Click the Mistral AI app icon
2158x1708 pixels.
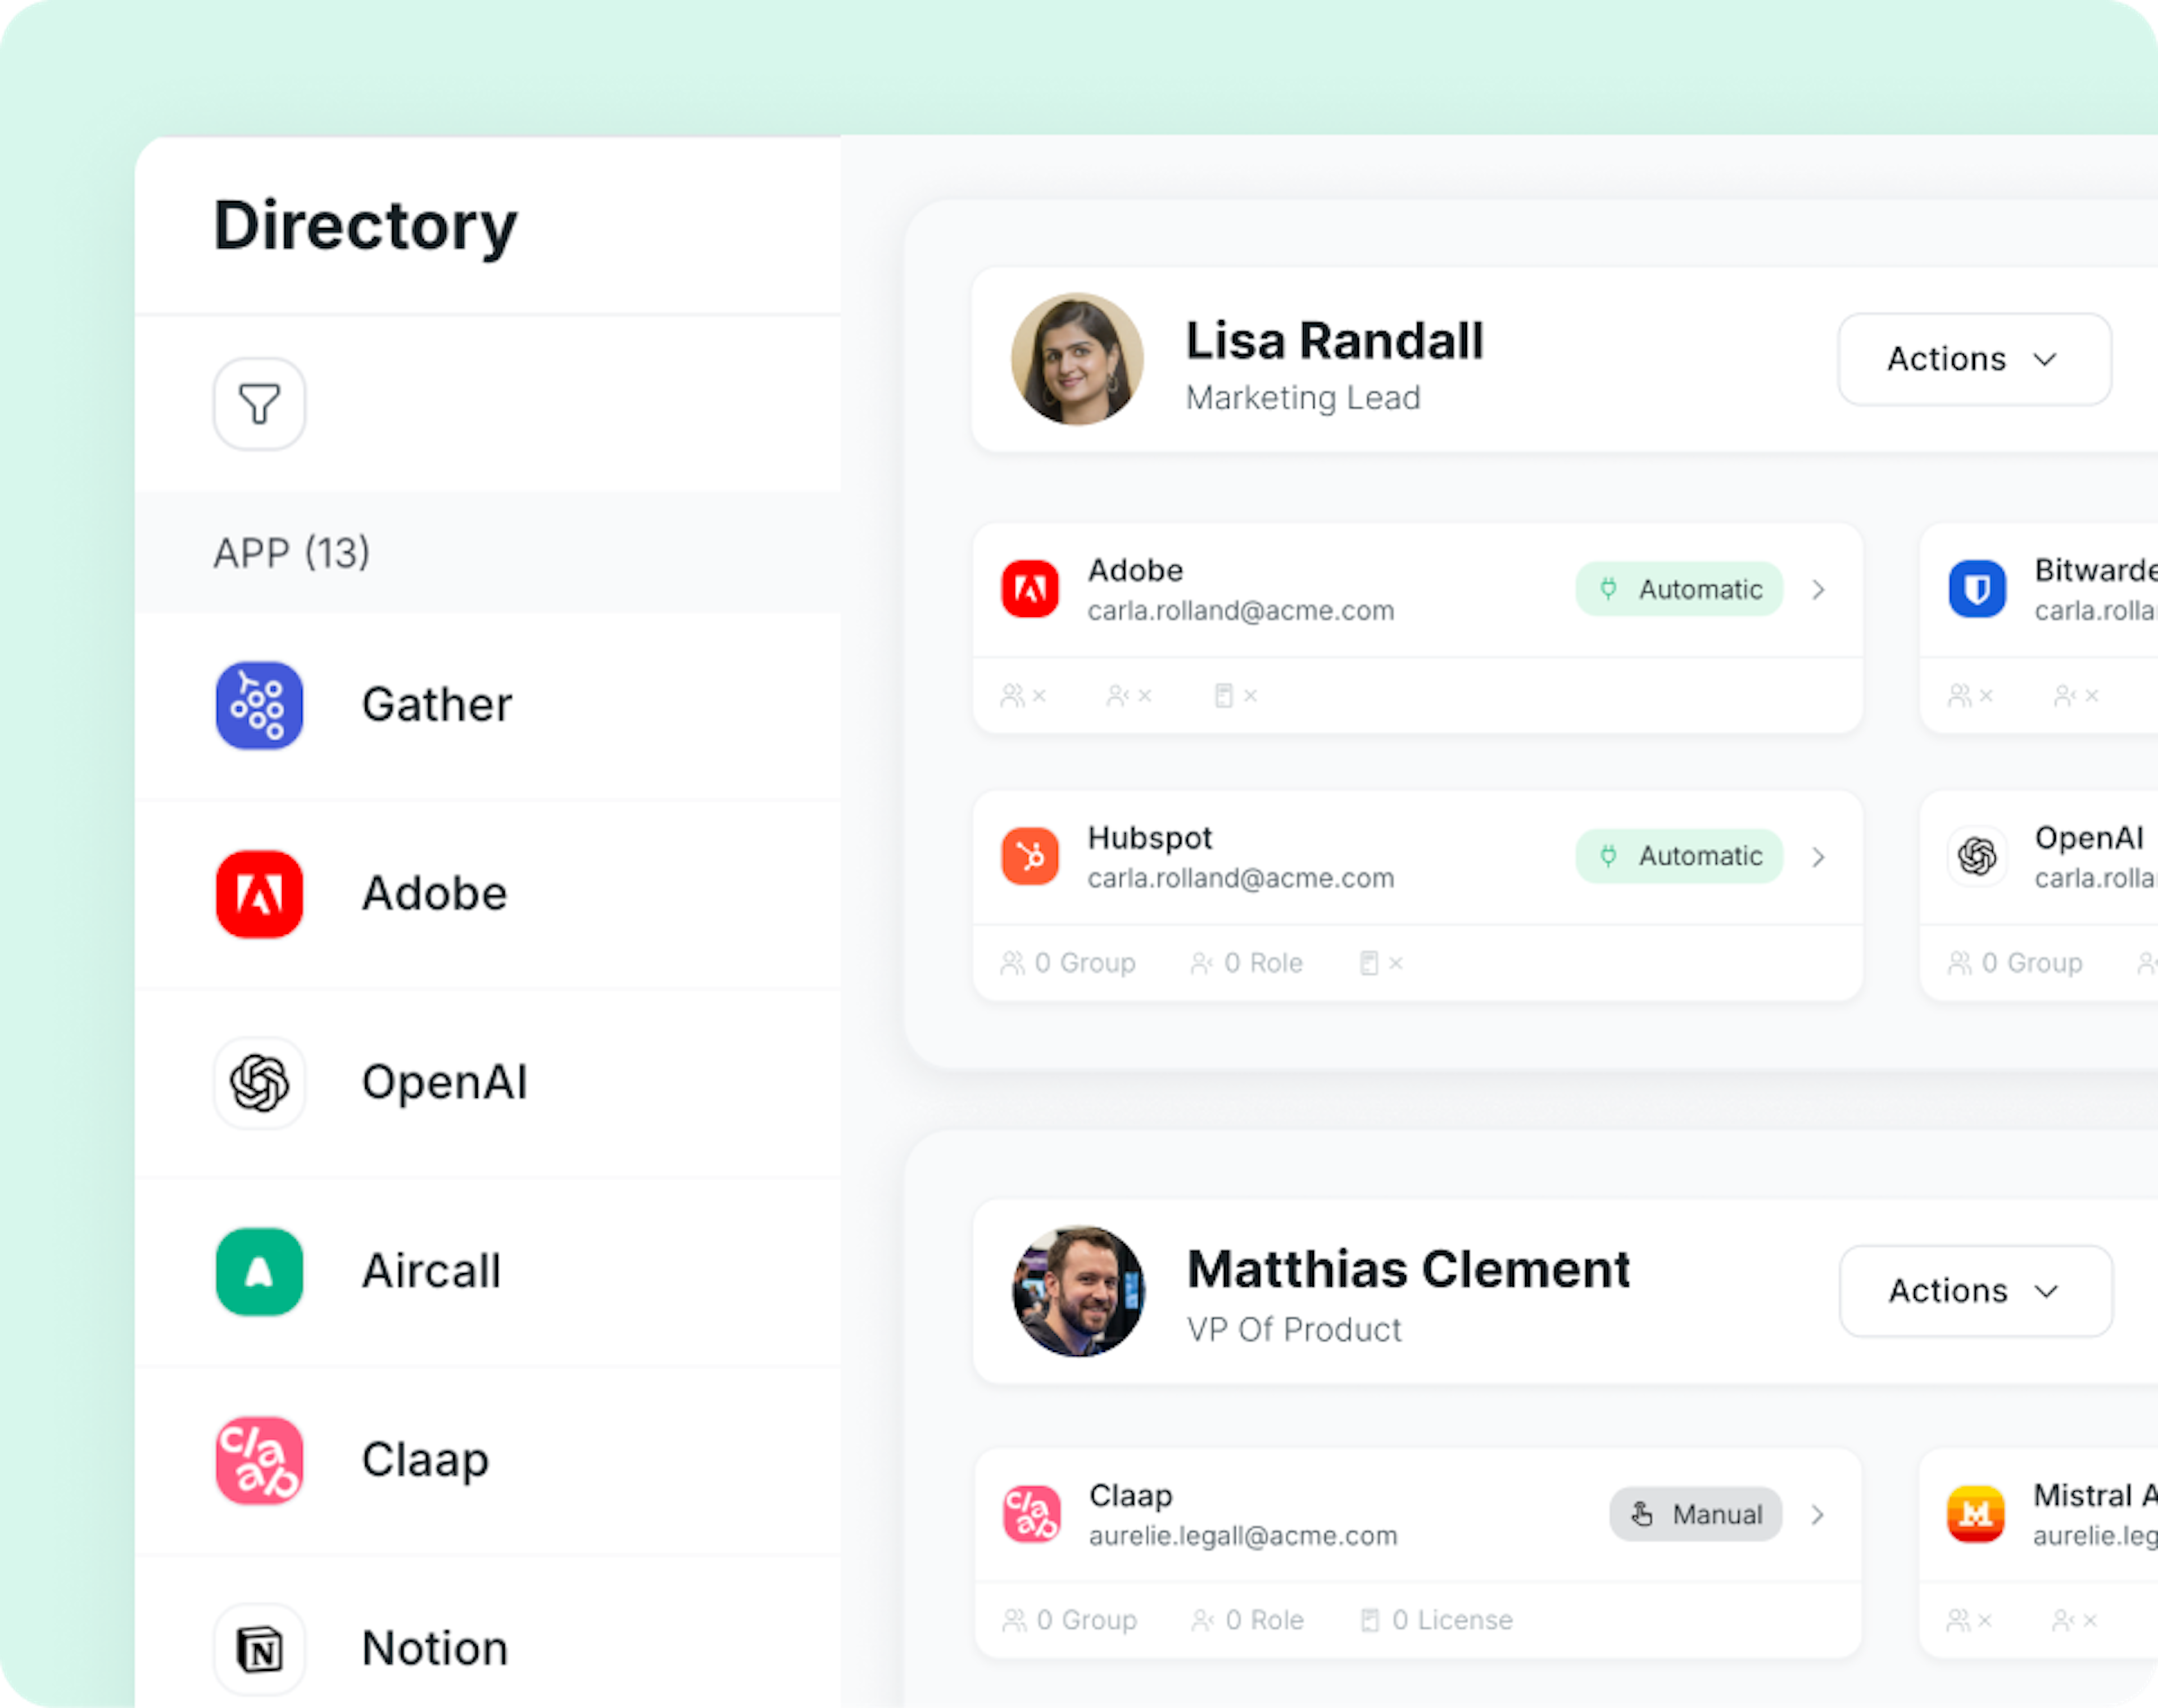pos(1975,1514)
